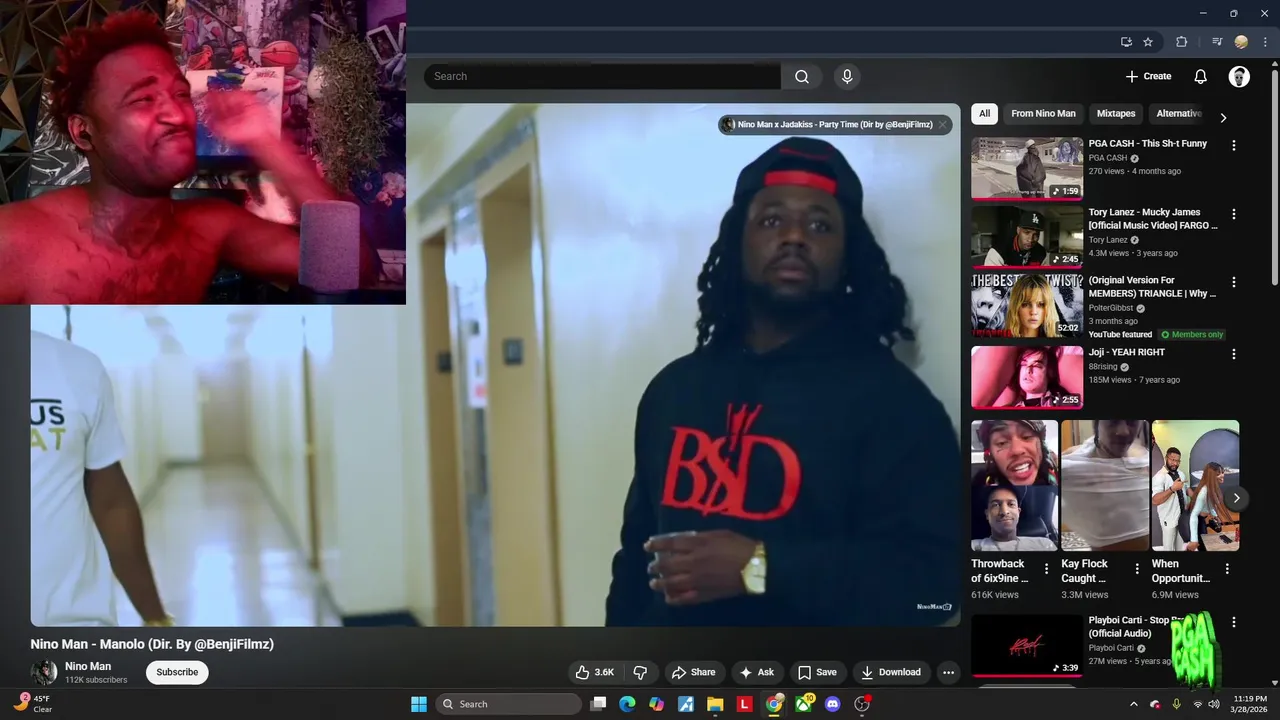
Task: Click the Share button
Action: pos(693,672)
